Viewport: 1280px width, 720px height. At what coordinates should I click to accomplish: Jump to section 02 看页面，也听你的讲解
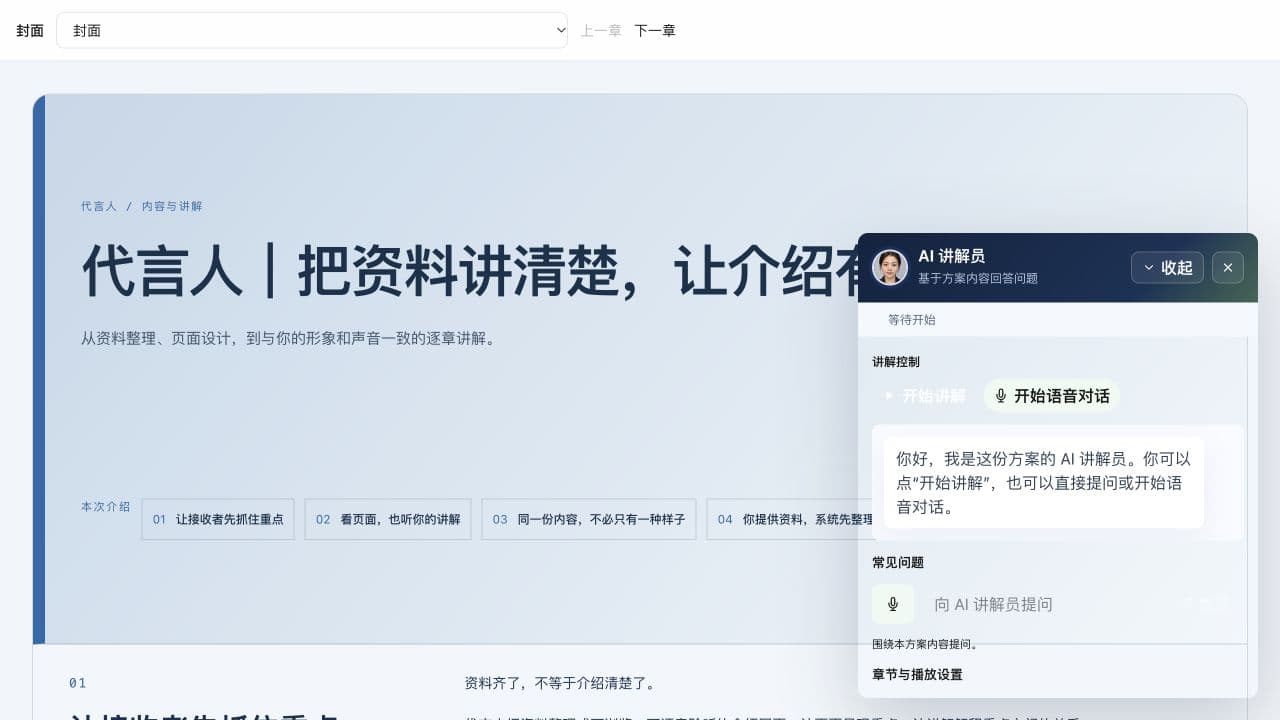(x=388, y=519)
